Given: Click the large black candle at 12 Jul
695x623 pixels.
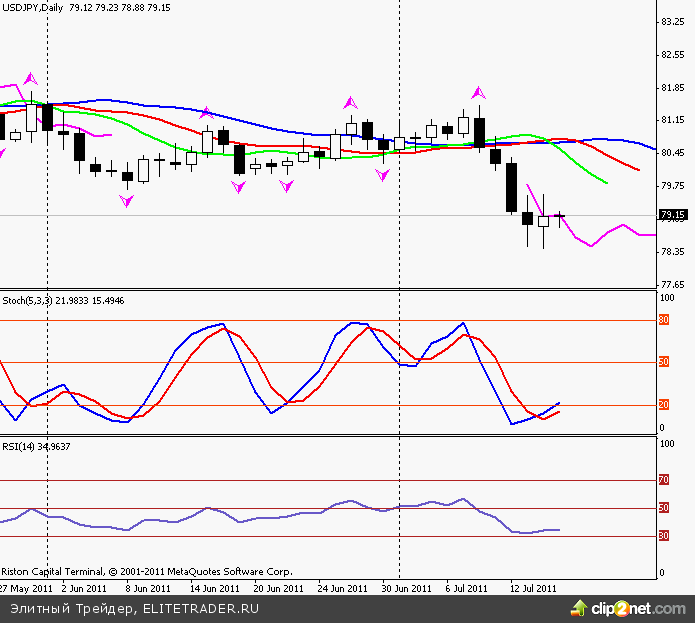Looking at the screenshot, I should point(511,186).
